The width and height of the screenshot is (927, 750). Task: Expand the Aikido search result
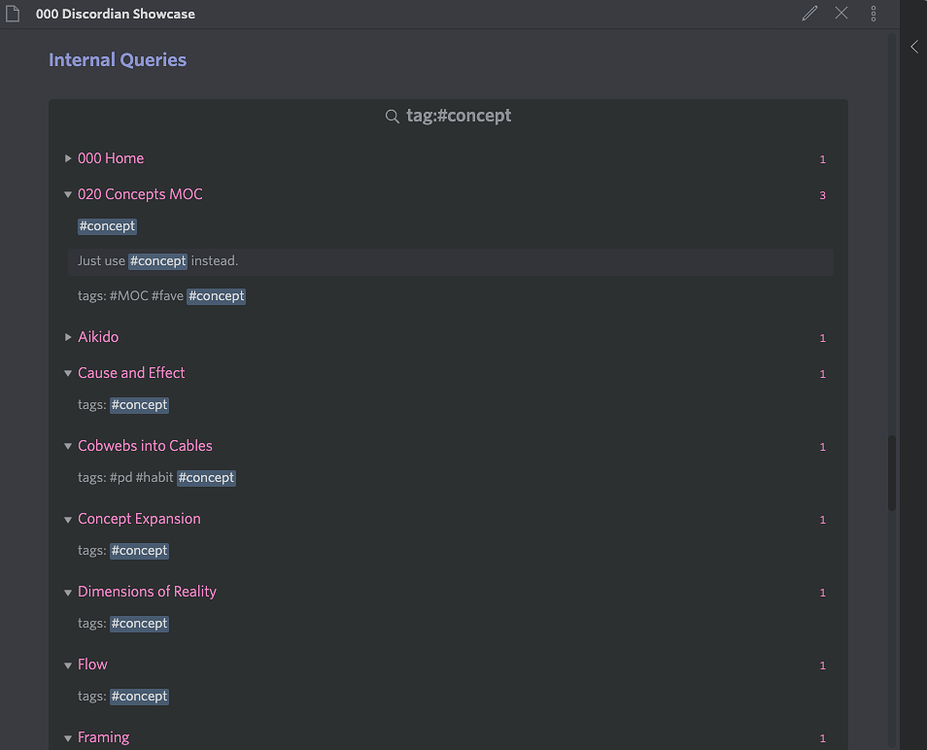pyautogui.click(x=67, y=337)
